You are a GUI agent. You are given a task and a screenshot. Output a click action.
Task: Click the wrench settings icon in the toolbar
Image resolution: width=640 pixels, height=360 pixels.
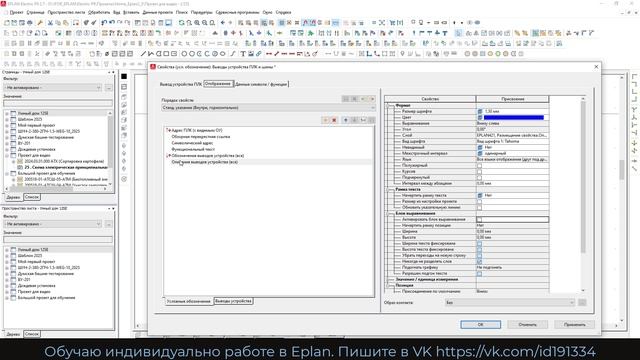pyautogui.click(x=40, y=23)
